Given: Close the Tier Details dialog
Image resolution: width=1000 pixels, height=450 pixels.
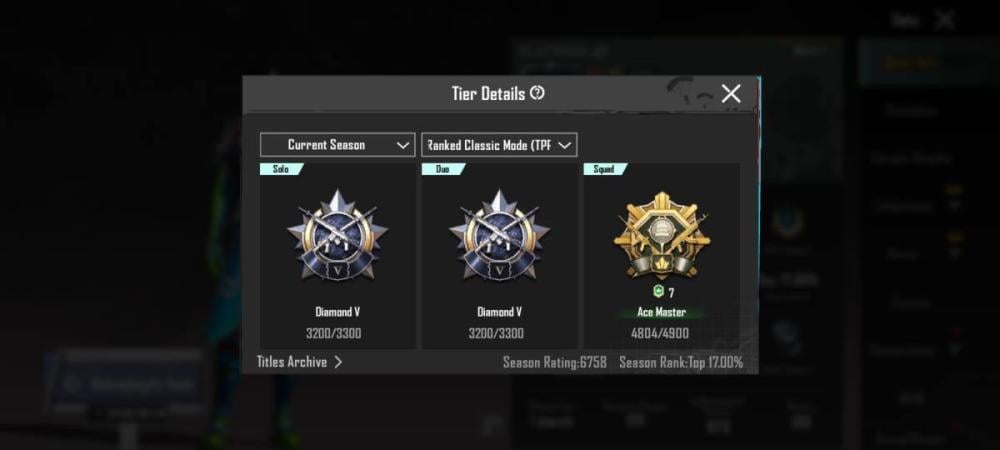Looking at the screenshot, I should [x=731, y=94].
